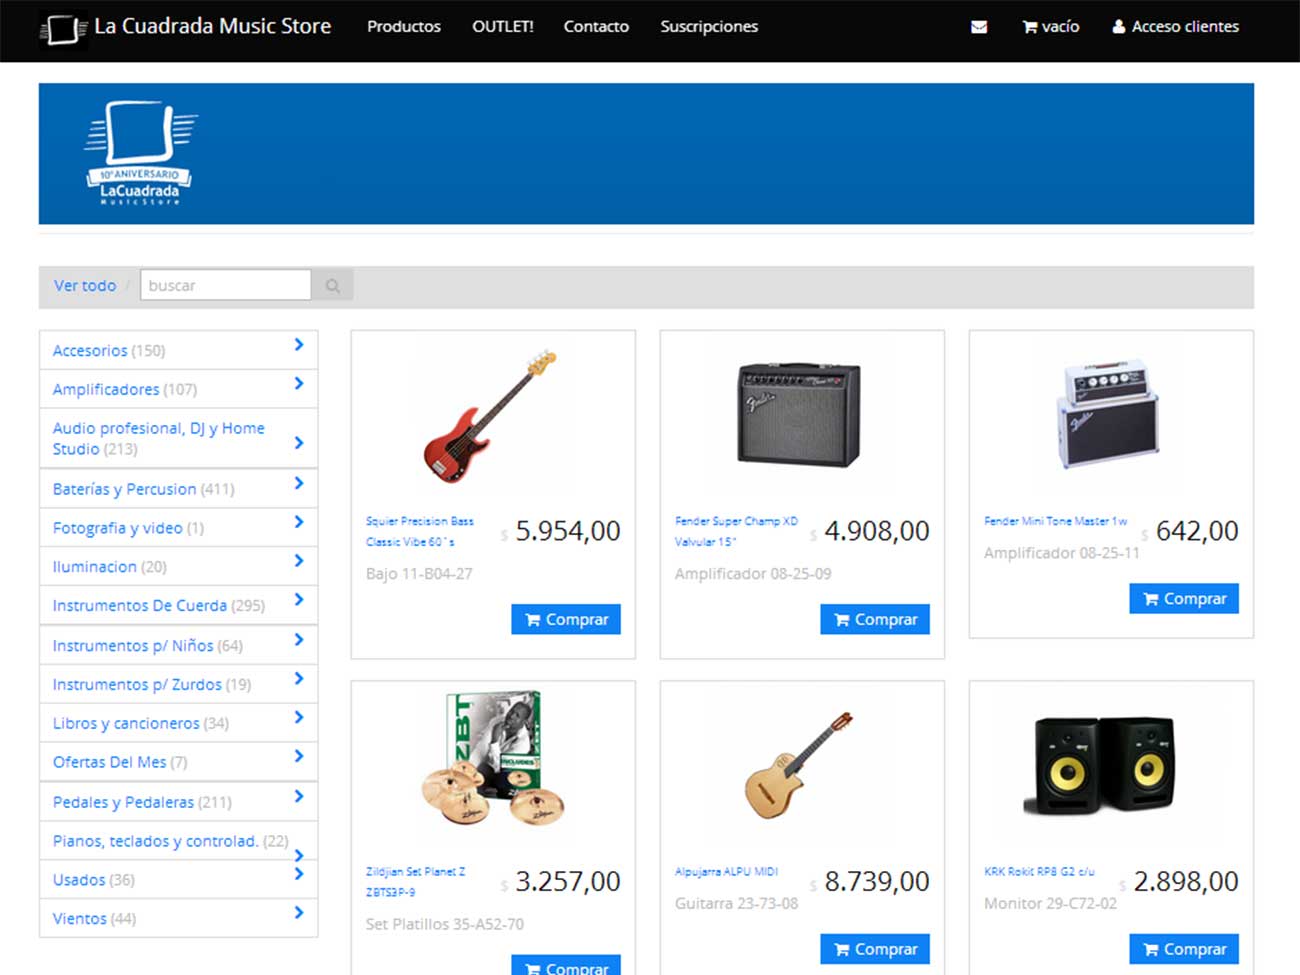This screenshot has height=975, width=1300.
Task: Click the 10° Aniversario banner logo
Action: point(140,153)
